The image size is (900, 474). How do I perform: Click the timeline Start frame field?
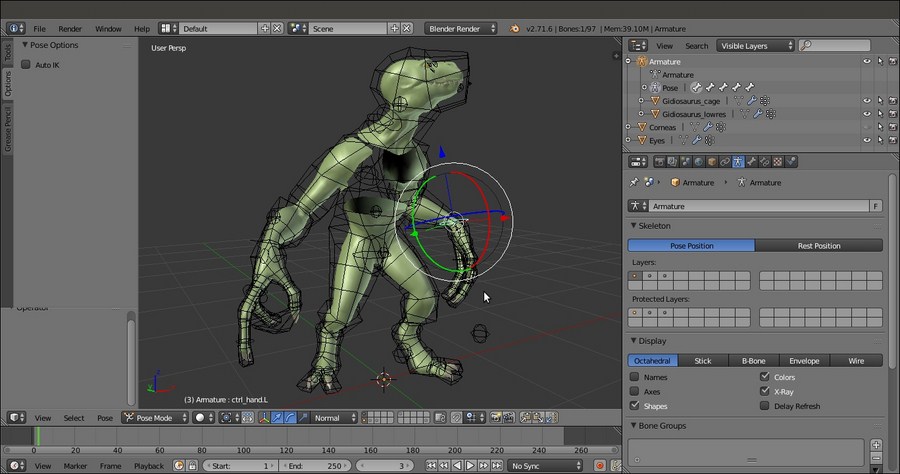241,466
